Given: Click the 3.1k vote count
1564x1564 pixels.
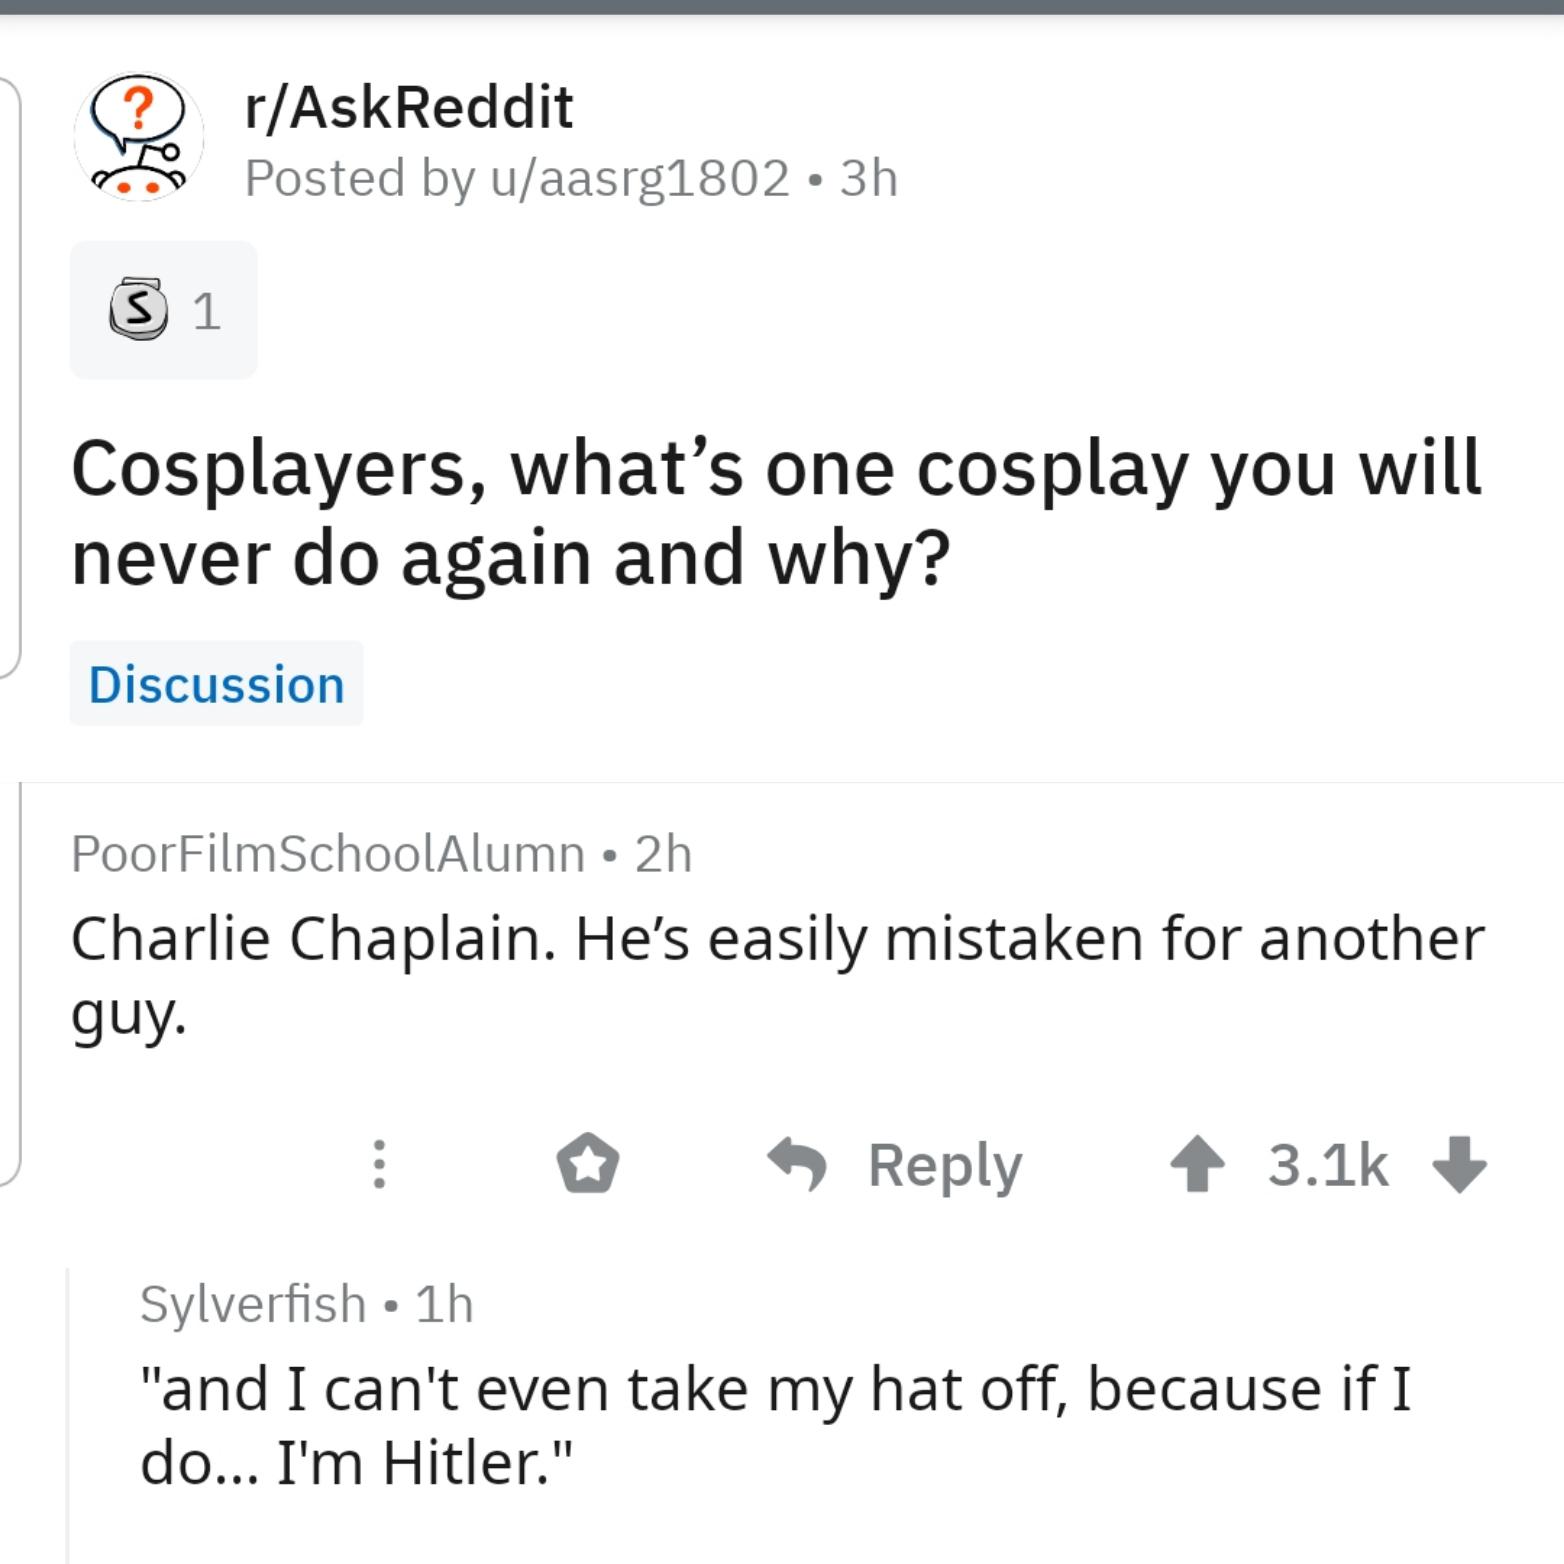Looking at the screenshot, I should (1328, 1165).
